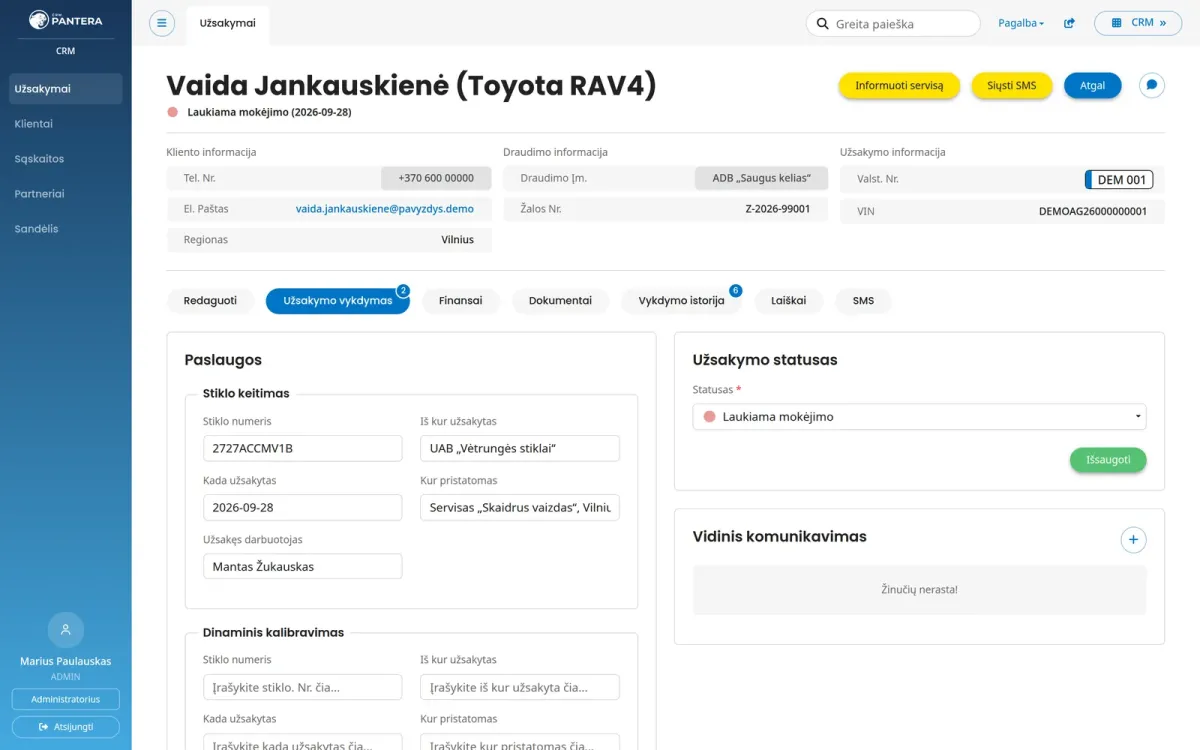Image resolution: width=1200 pixels, height=750 pixels.
Task: Add internal message with the plus icon
Action: point(1133,540)
